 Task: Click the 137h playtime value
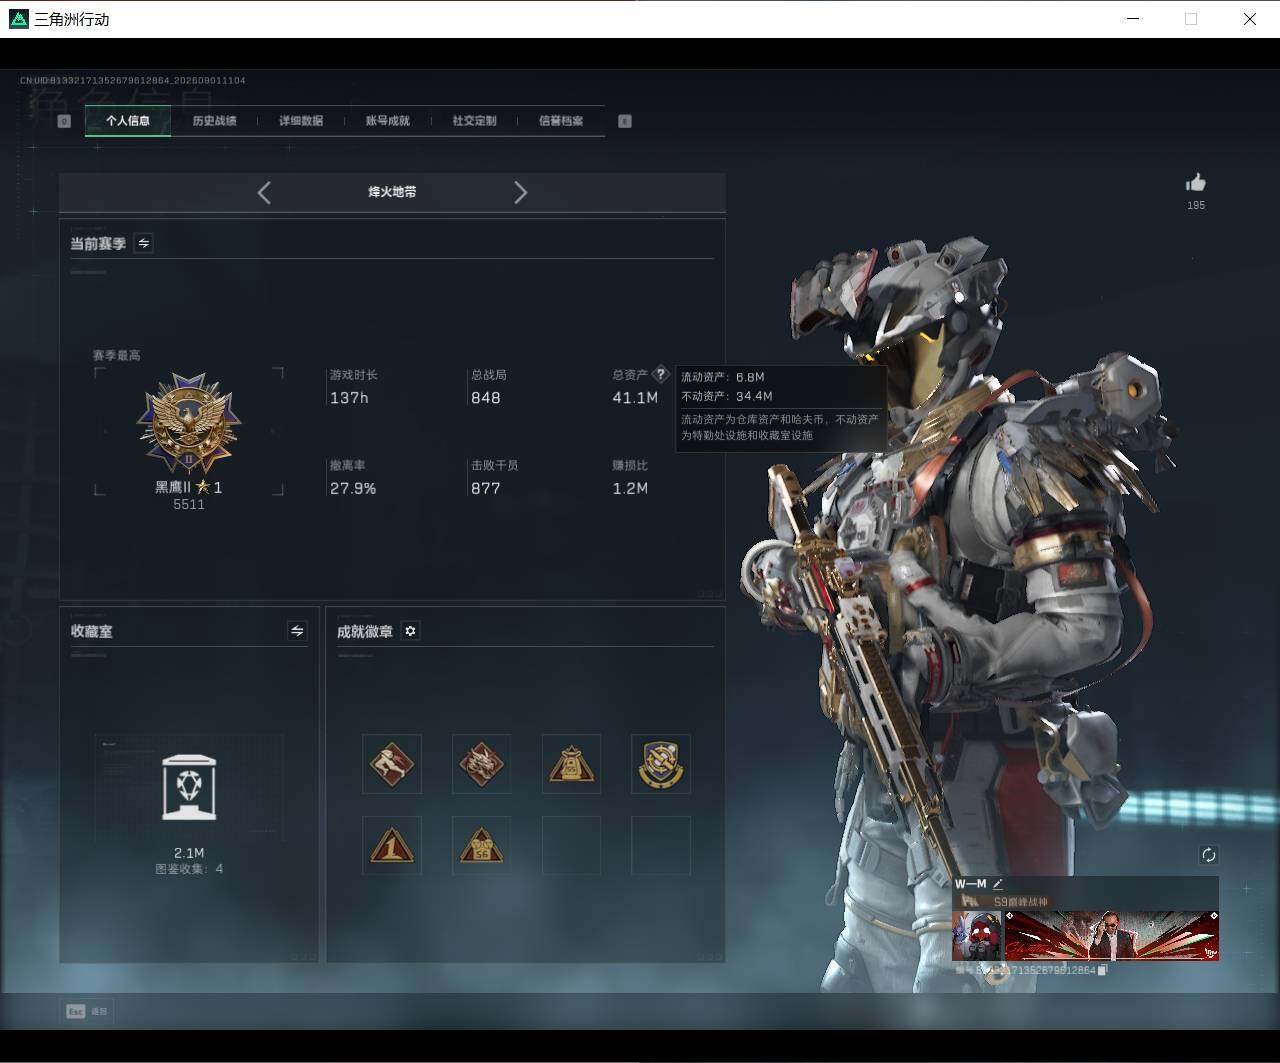point(349,398)
